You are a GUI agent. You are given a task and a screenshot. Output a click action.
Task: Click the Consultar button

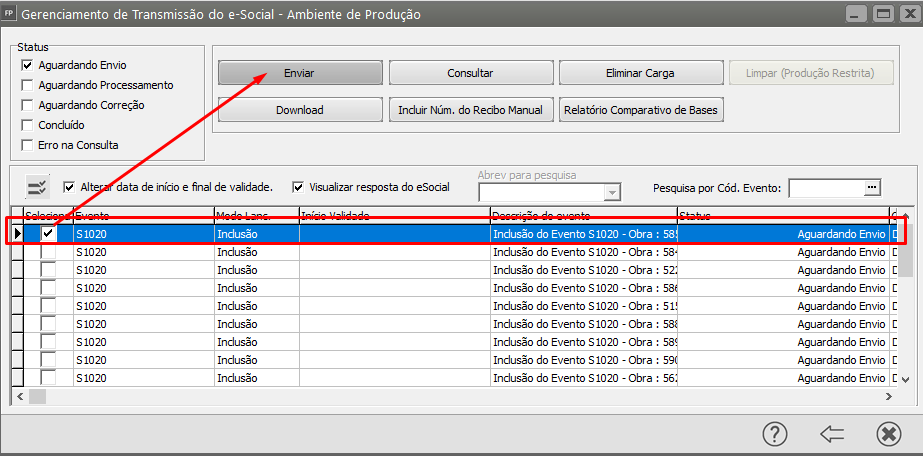pyautogui.click(x=470, y=73)
